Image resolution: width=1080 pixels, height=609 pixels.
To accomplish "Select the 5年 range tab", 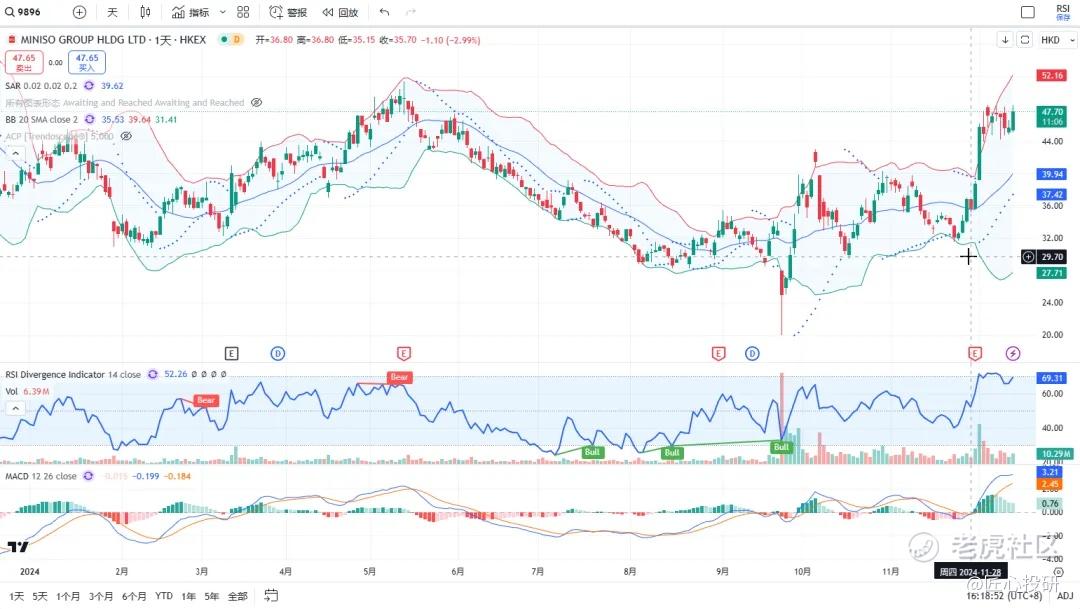I will point(211,596).
